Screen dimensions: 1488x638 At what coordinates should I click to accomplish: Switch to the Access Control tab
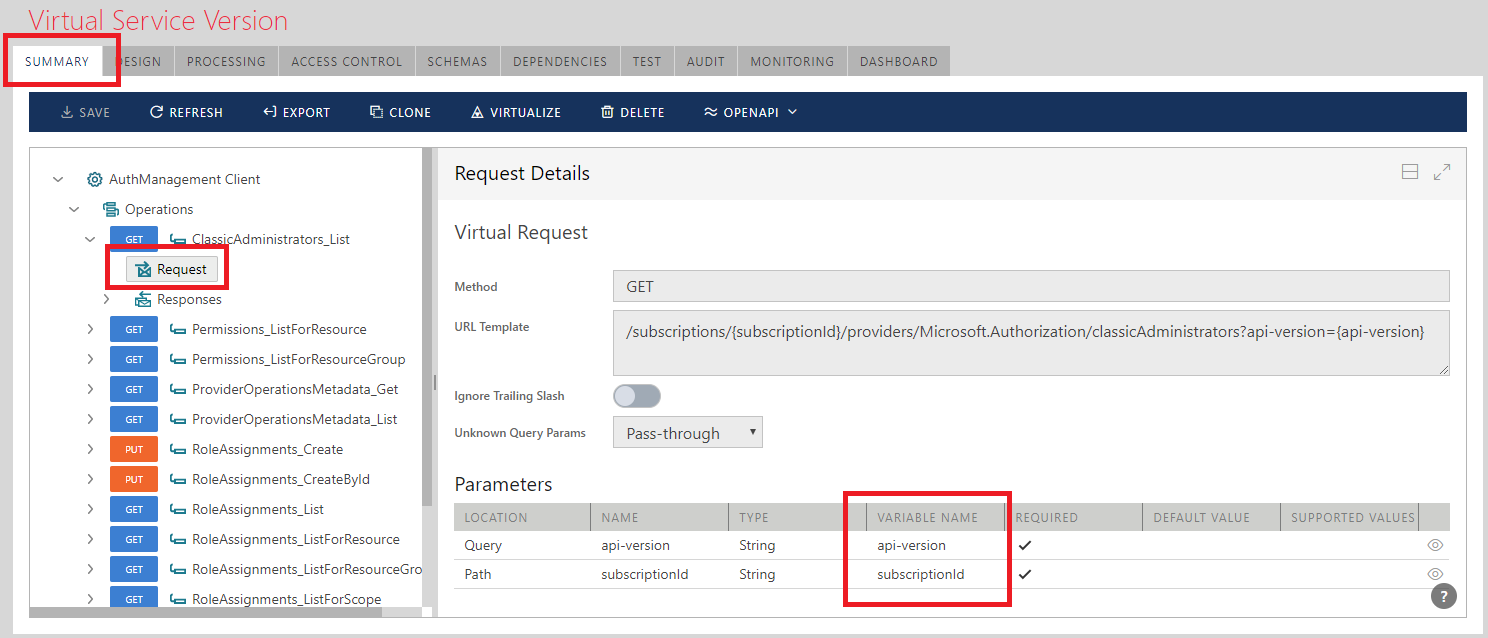pyautogui.click(x=346, y=61)
